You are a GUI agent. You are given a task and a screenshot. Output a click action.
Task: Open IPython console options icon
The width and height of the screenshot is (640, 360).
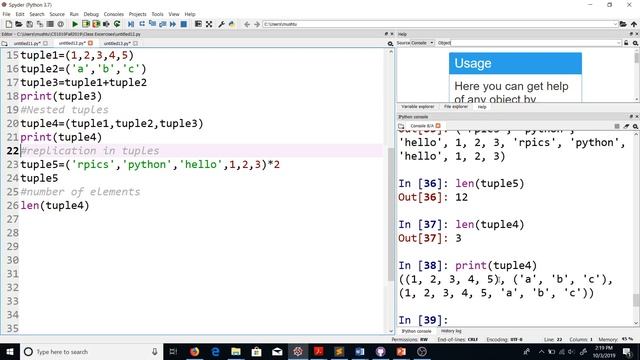[x=635, y=126]
